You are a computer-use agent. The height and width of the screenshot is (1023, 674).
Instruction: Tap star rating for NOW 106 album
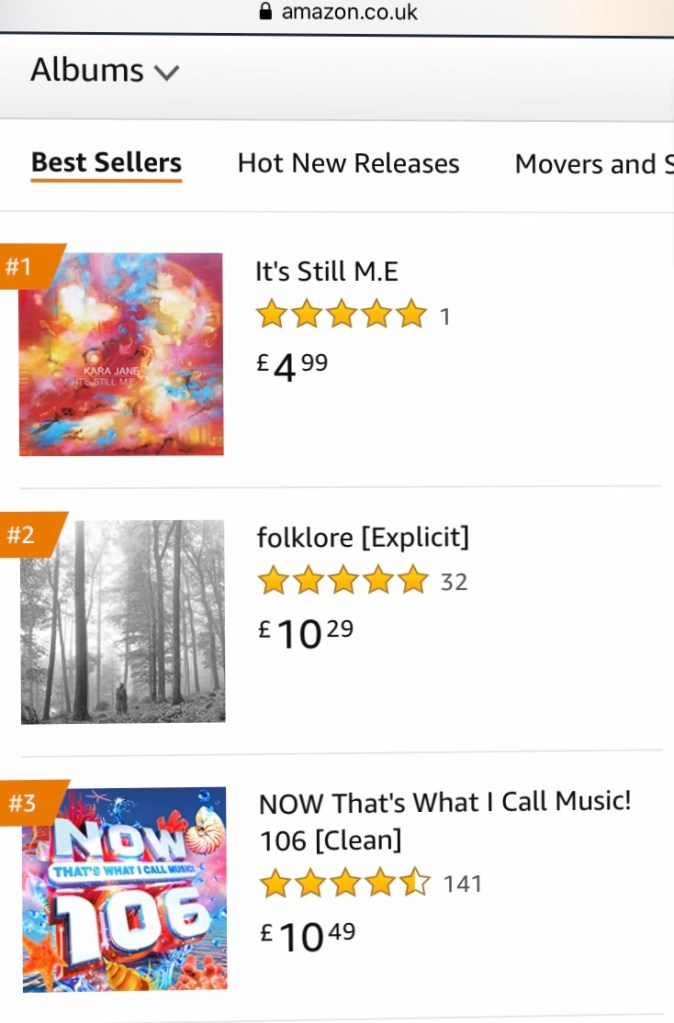click(345, 884)
